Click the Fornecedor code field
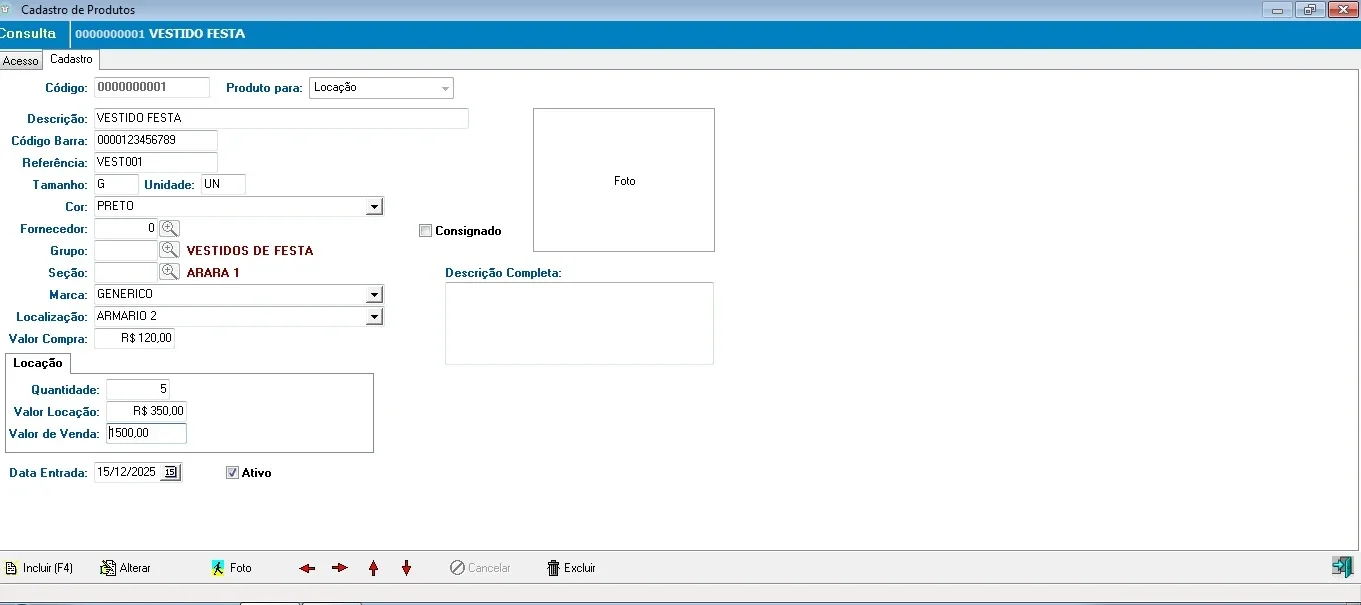This screenshot has height=605, width=1361. pos(126,228)
